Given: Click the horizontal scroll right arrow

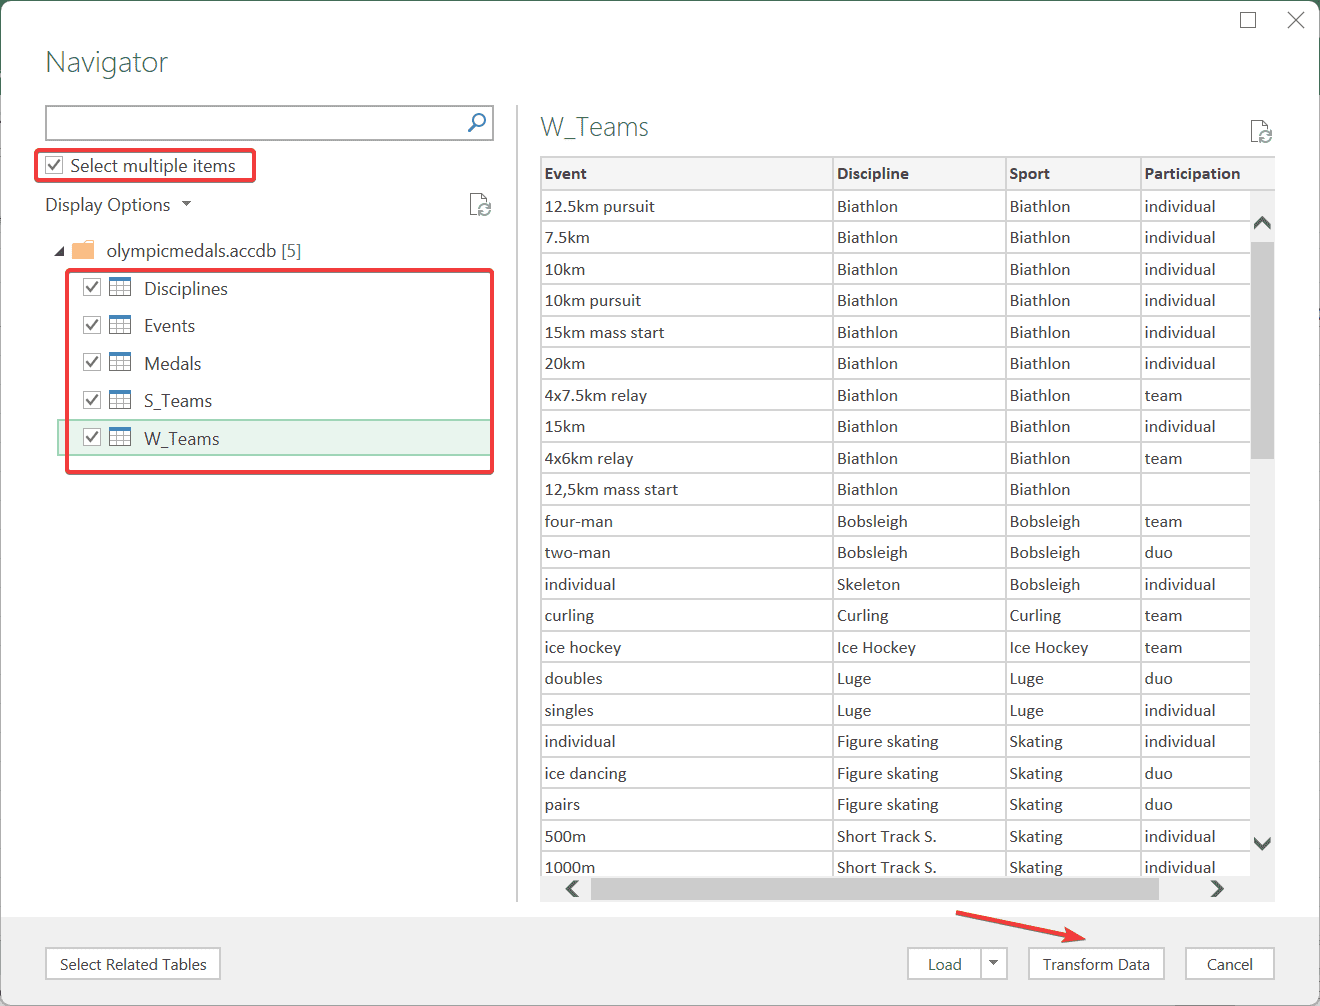Looking at the screenshot, I should tap(1217, 888).
